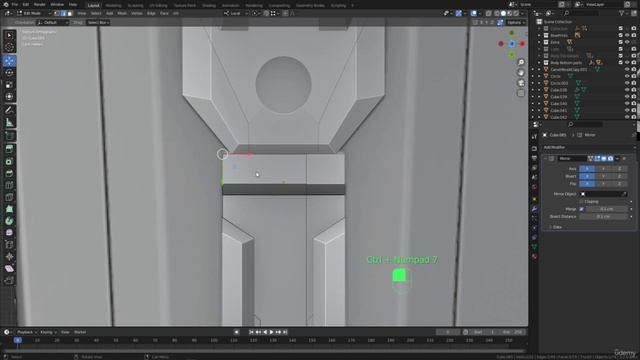
Task: Click the Play animation button
Action: 271,332
